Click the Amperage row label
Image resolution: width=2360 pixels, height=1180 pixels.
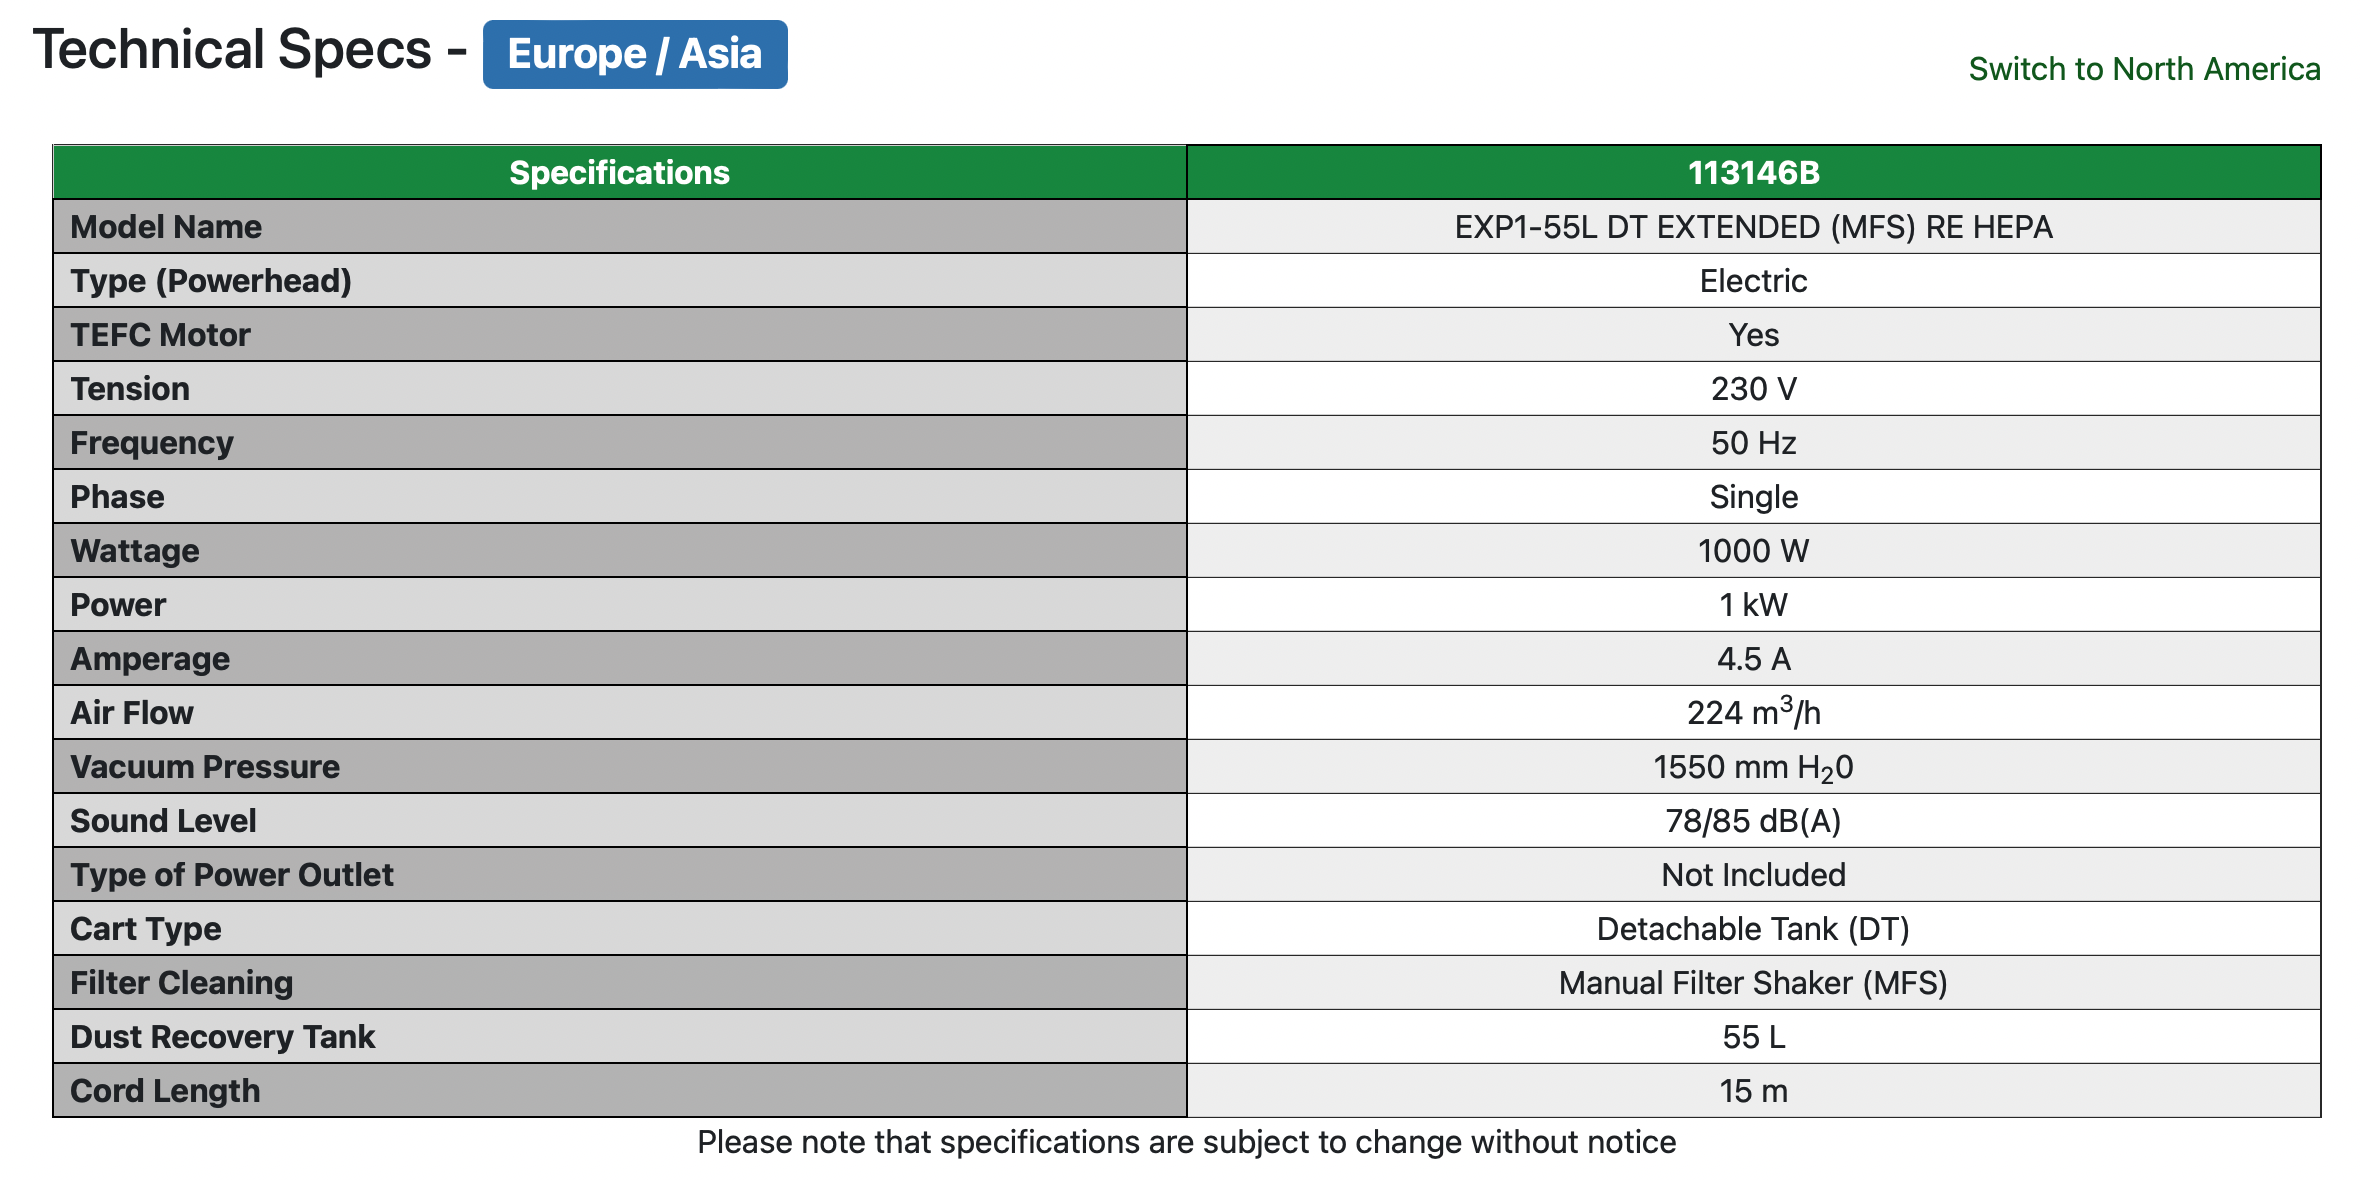coord(150,659)
